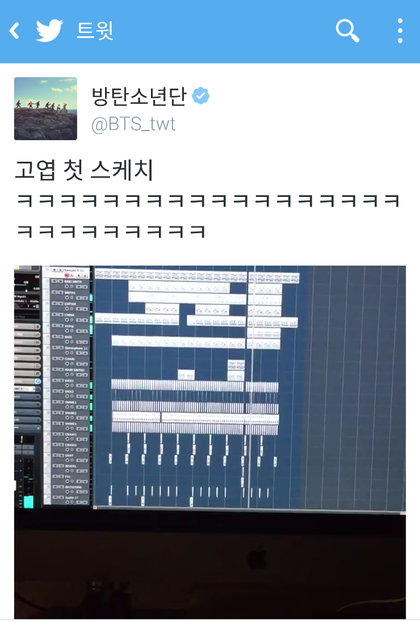Viewport: 420px width, 622px height.
Task: Select the 고엽 첫 스케치 tweet text
Action: tap(84, 170)
